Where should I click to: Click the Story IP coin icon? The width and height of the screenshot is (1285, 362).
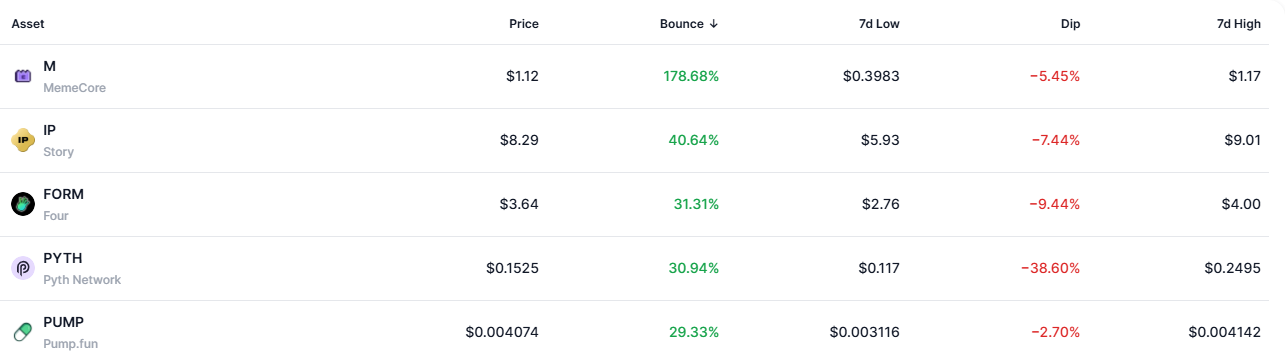(x=23, y=140)
